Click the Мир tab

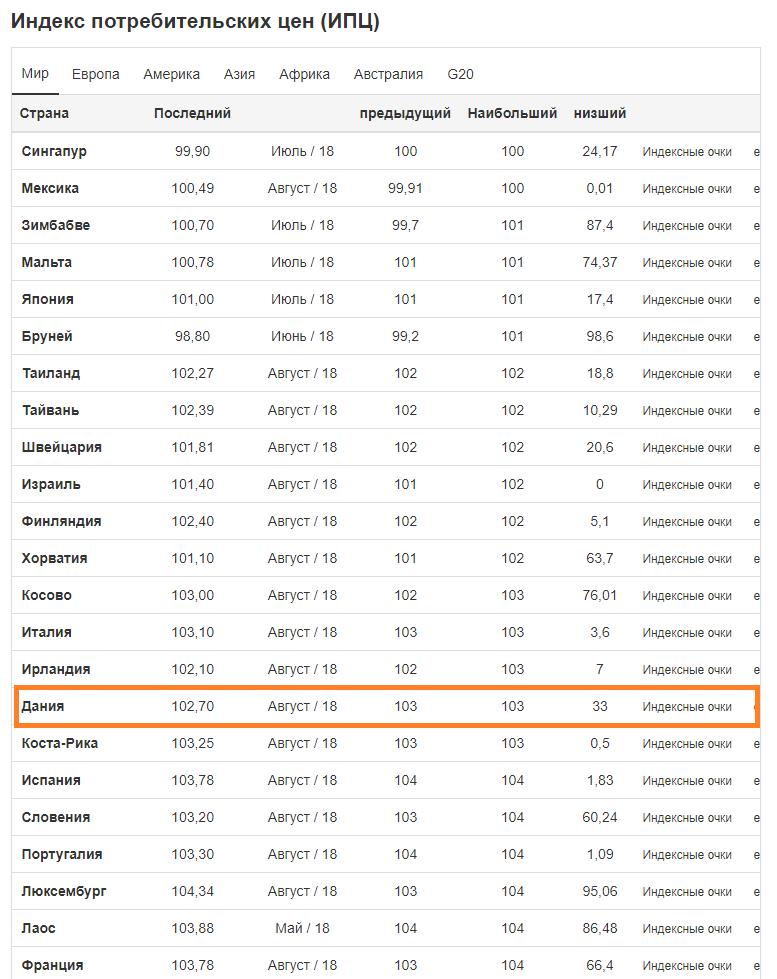[35, 74]
